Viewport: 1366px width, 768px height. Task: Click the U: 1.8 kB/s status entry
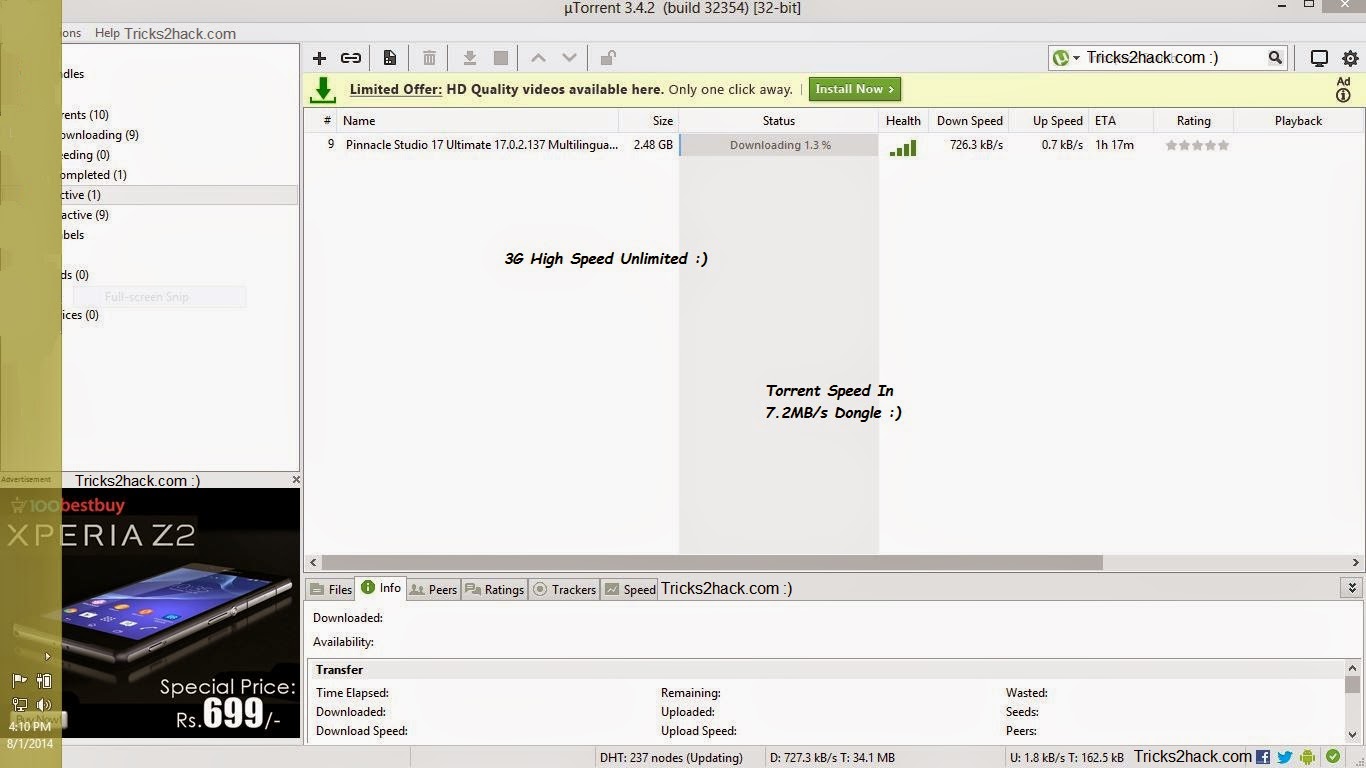[x=1067, y=758]
